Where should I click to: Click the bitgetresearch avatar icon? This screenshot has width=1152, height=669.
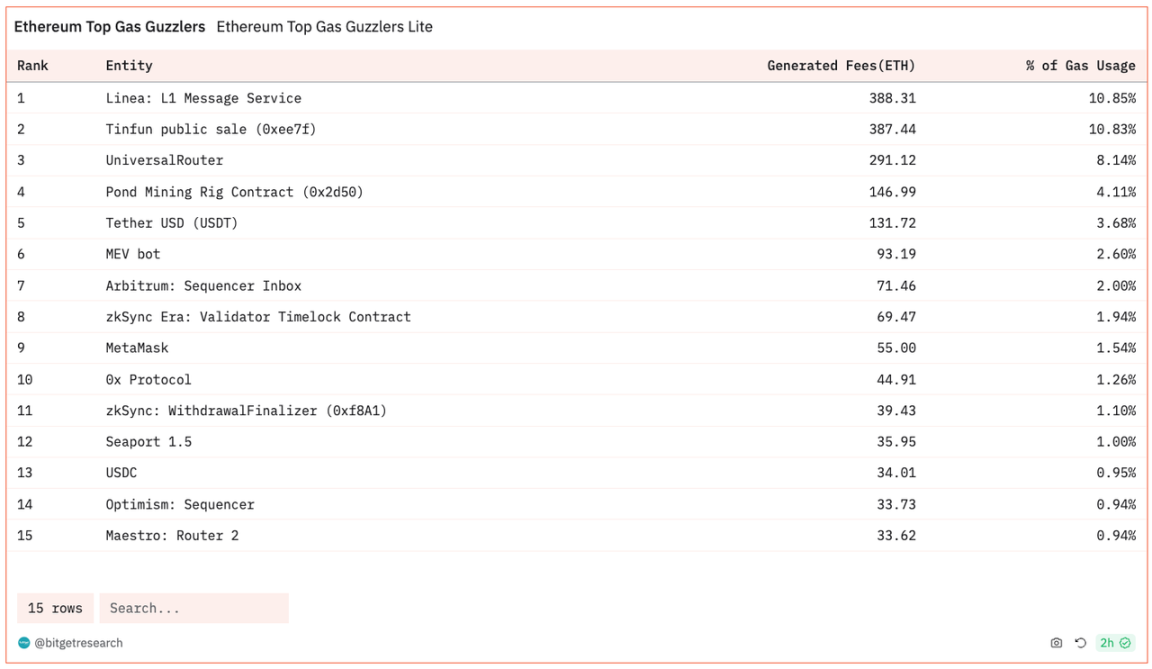point(24,643)
